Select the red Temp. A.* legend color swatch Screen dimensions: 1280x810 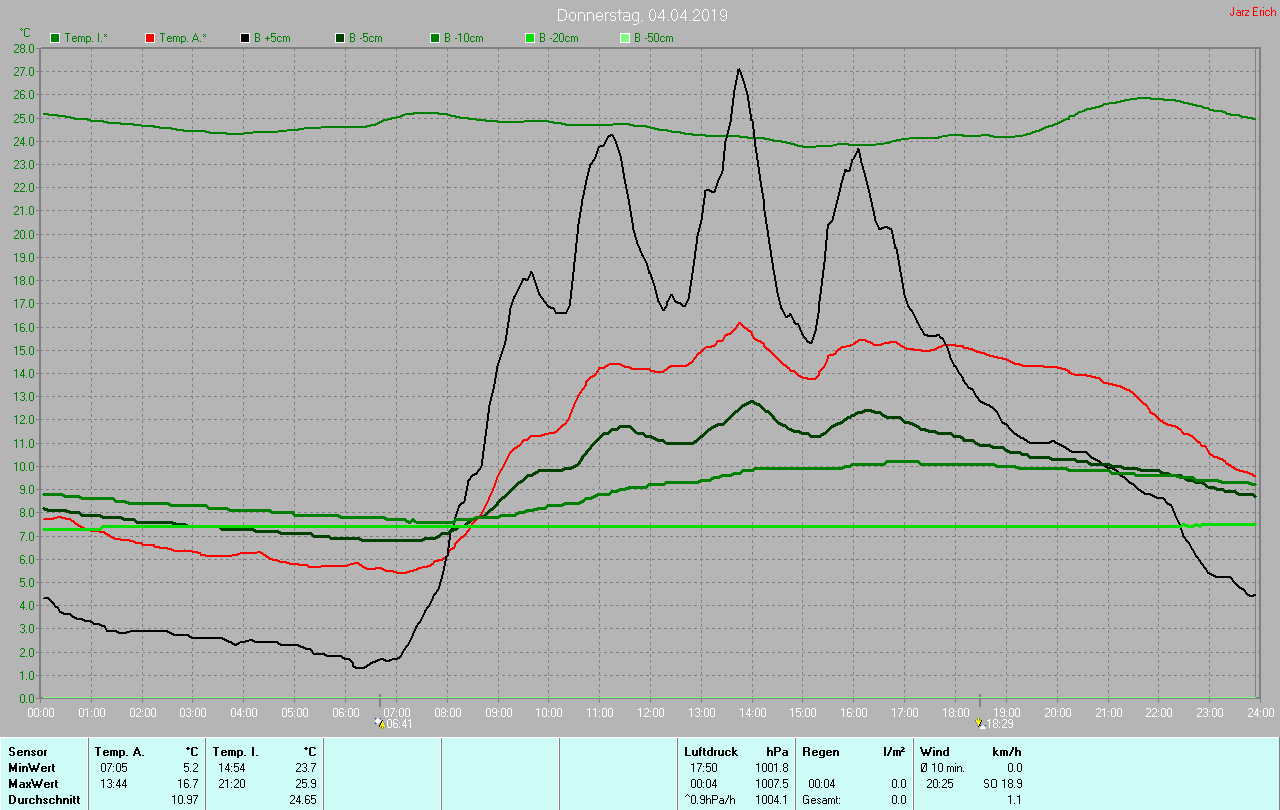151,38
